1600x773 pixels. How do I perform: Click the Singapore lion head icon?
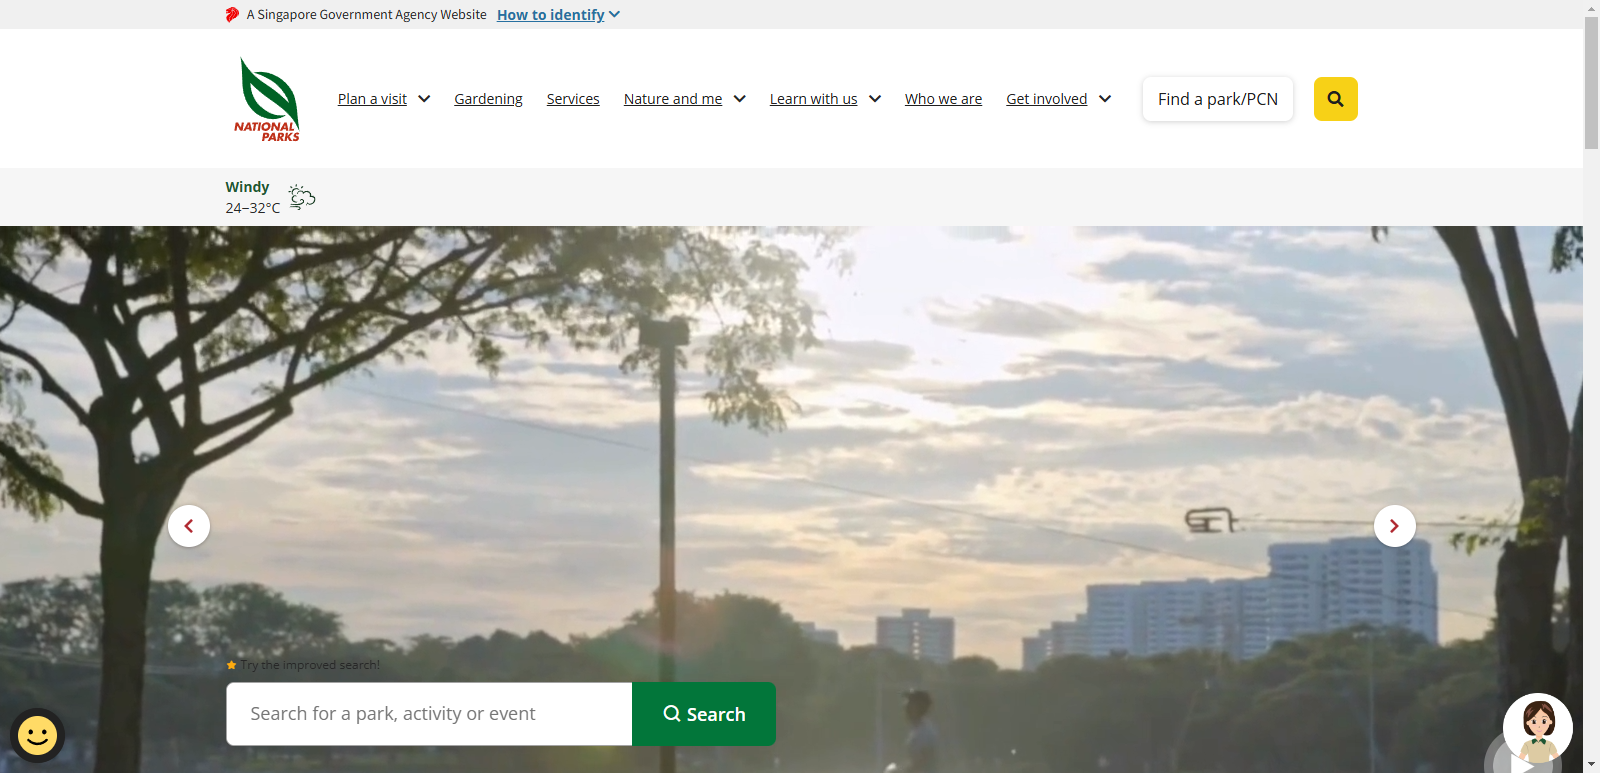[x=232, y=15]
